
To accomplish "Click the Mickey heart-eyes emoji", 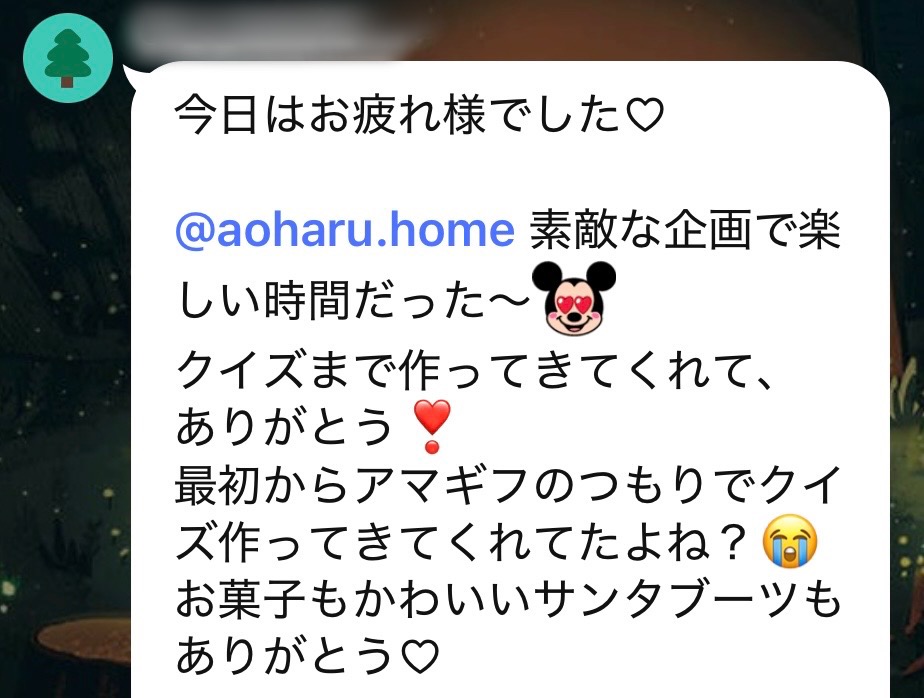I will click(x=573, y=298).
